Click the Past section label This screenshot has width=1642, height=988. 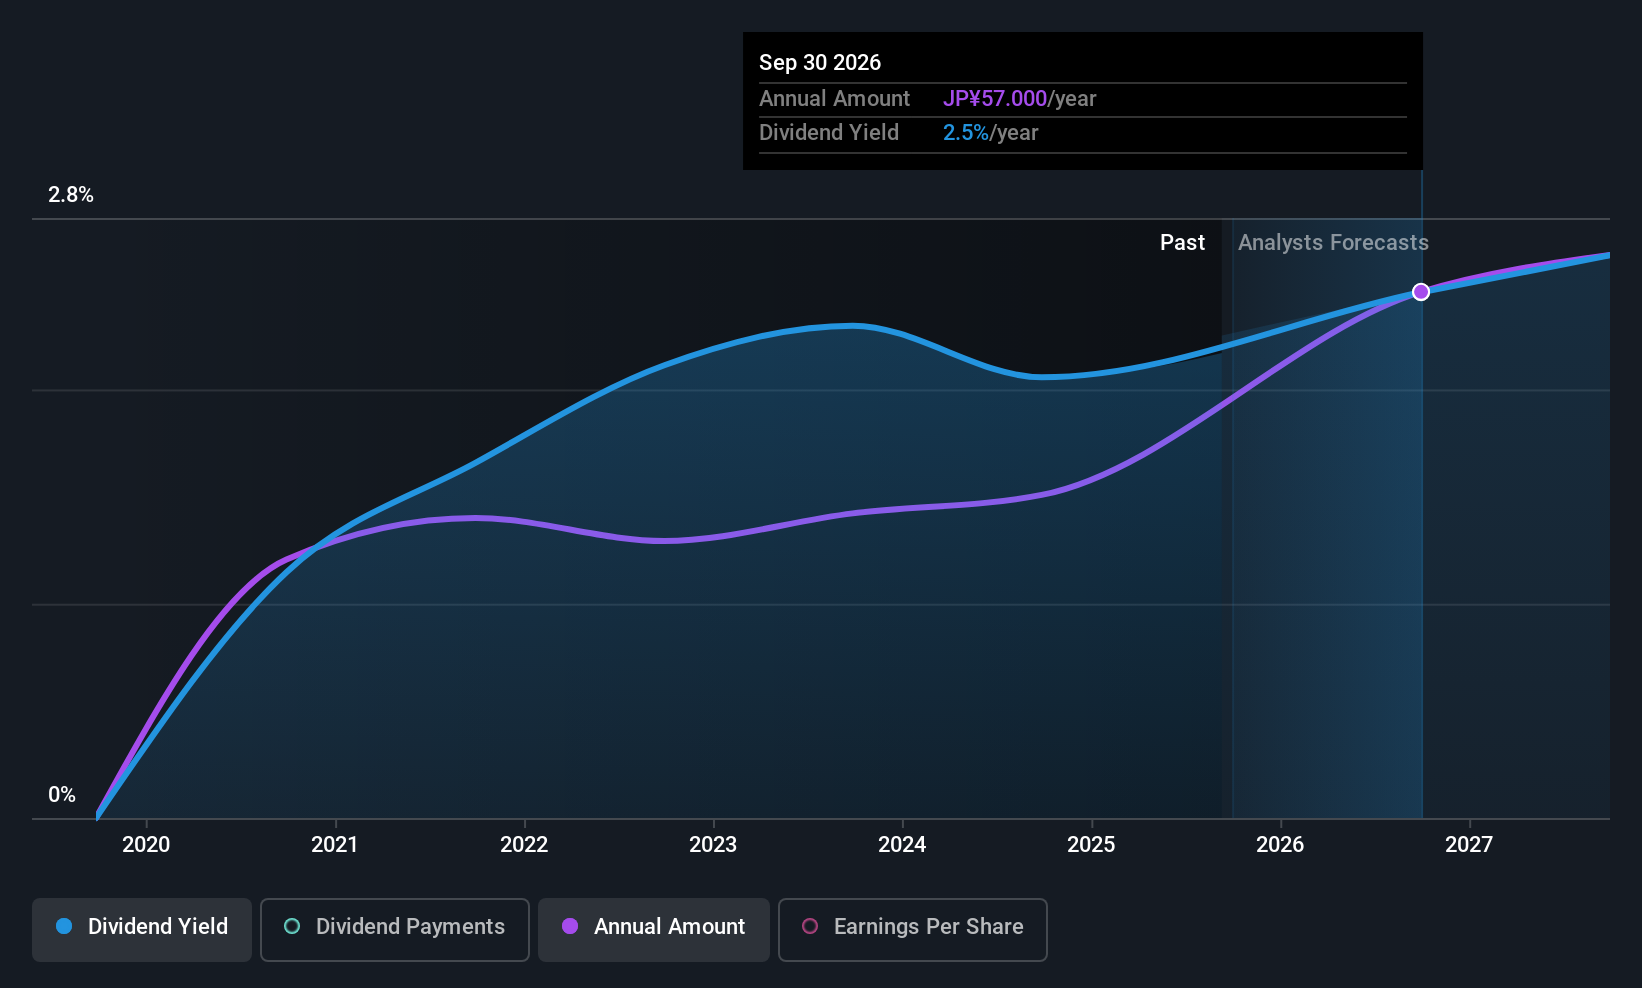(x=1182, y=243)
